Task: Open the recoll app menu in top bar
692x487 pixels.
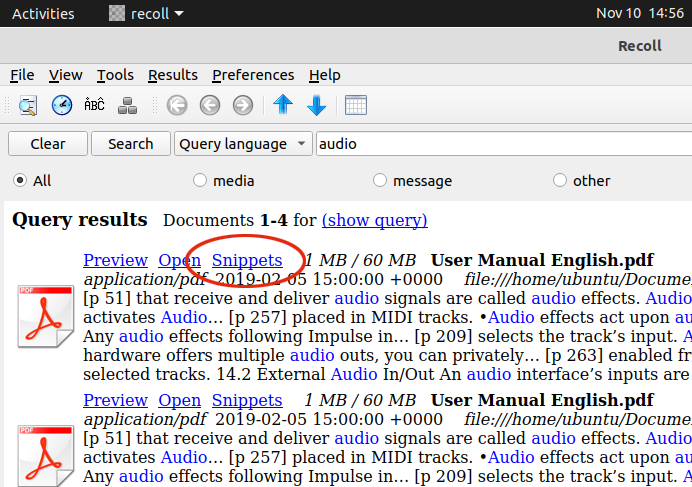Action: pyautogui.click(x=147, y=14)
